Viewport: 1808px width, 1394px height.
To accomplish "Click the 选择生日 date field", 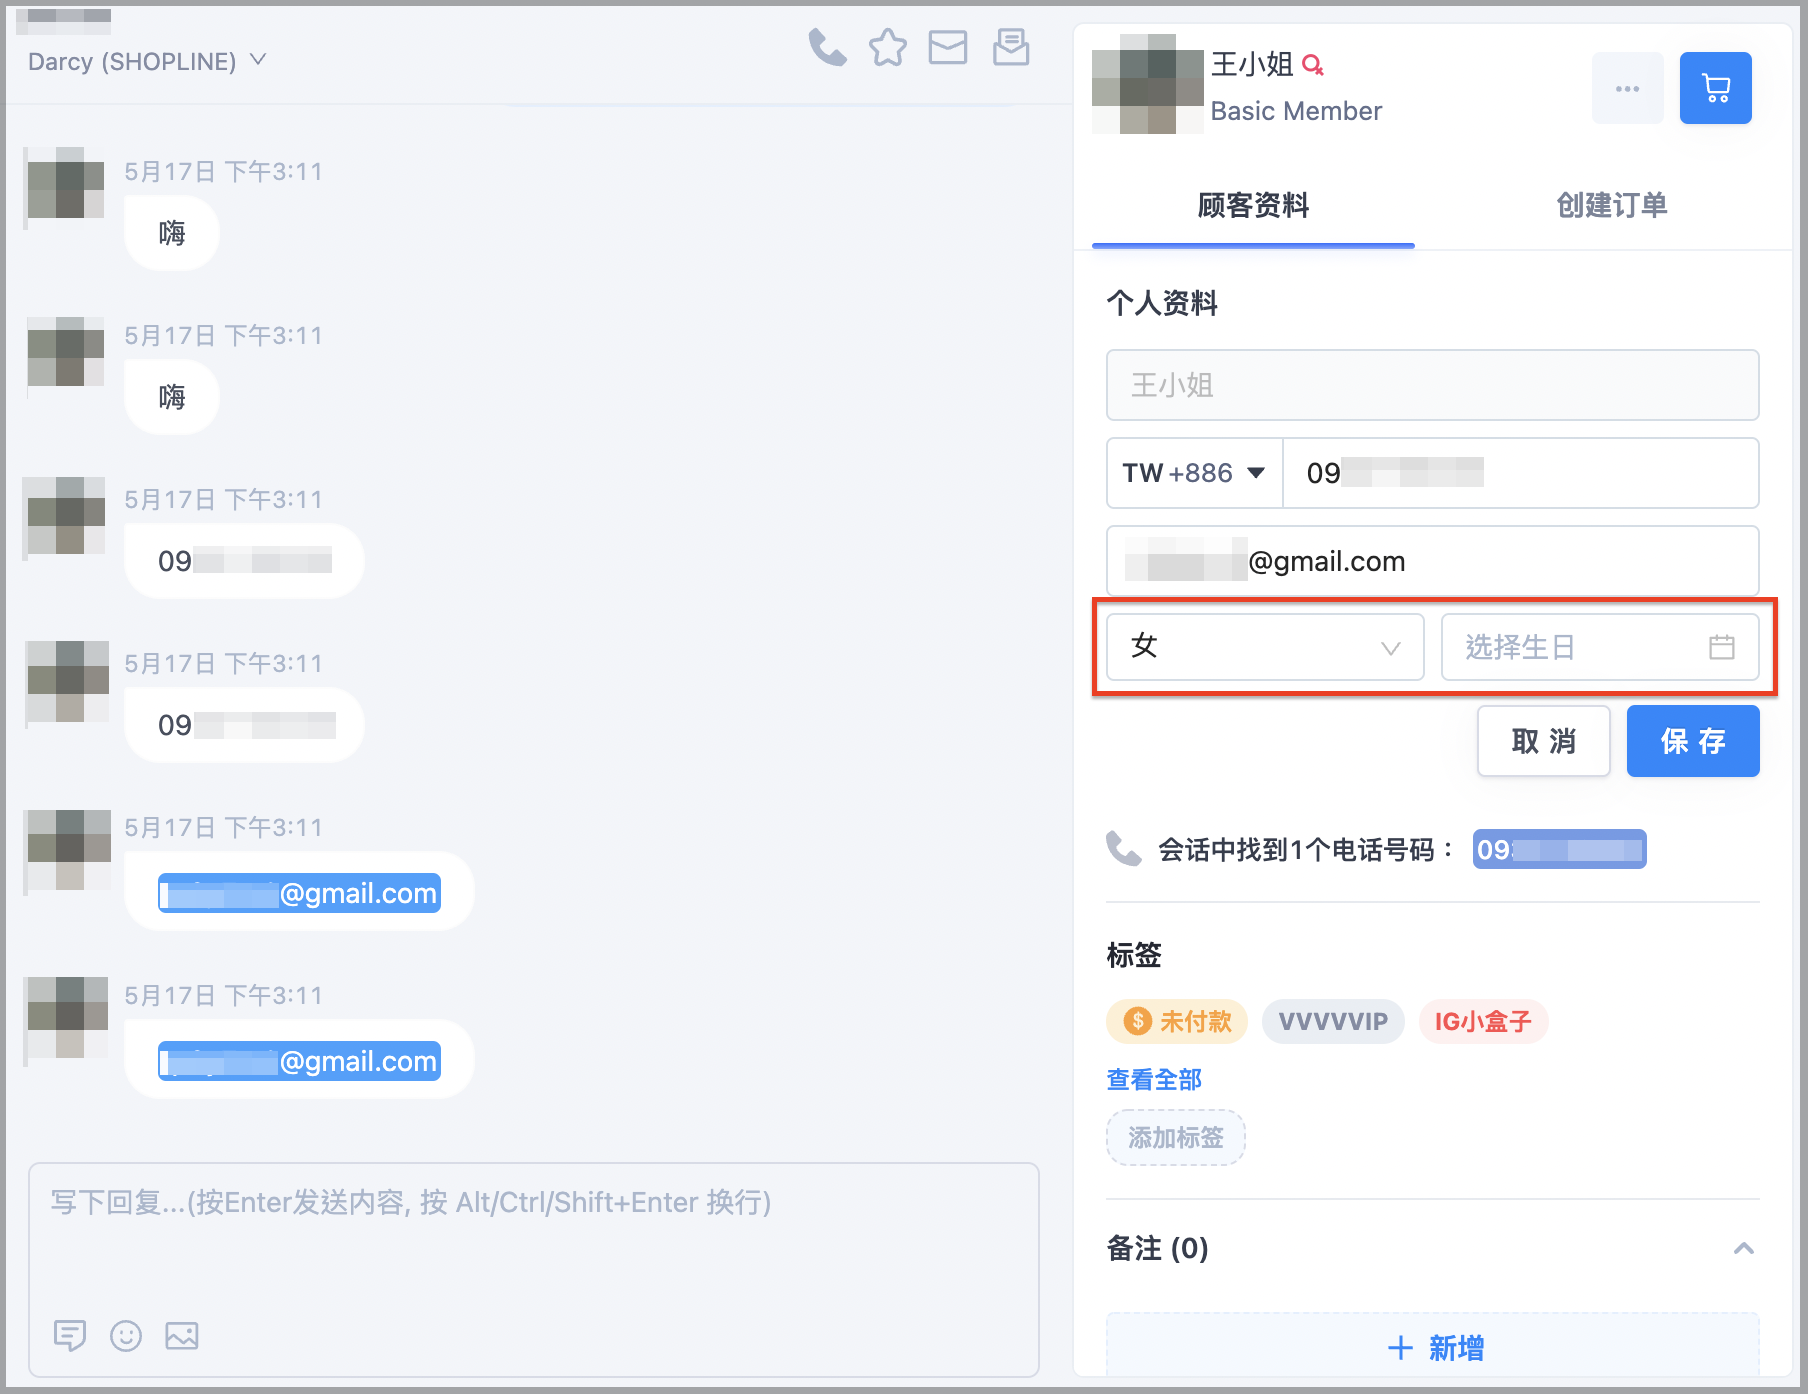I will (x=1600, y=647).
